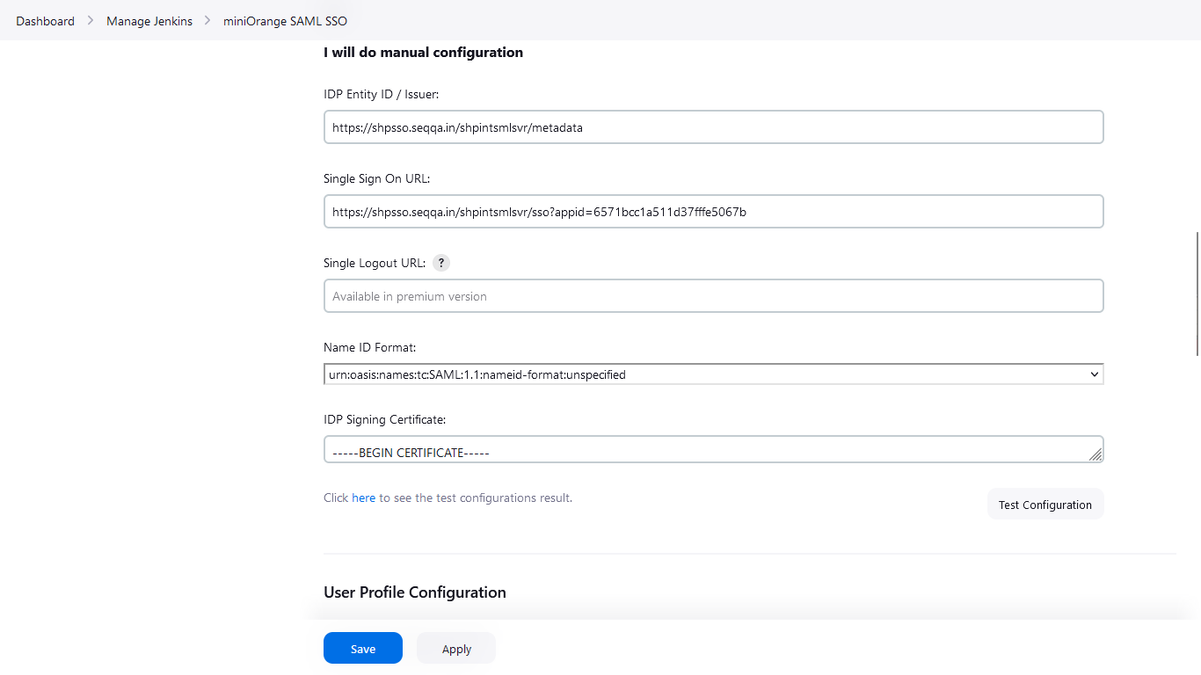Viewport: 1201px width, 675px height.
Task: Click the Test Configuration button
Action: tap(1045, 505)
